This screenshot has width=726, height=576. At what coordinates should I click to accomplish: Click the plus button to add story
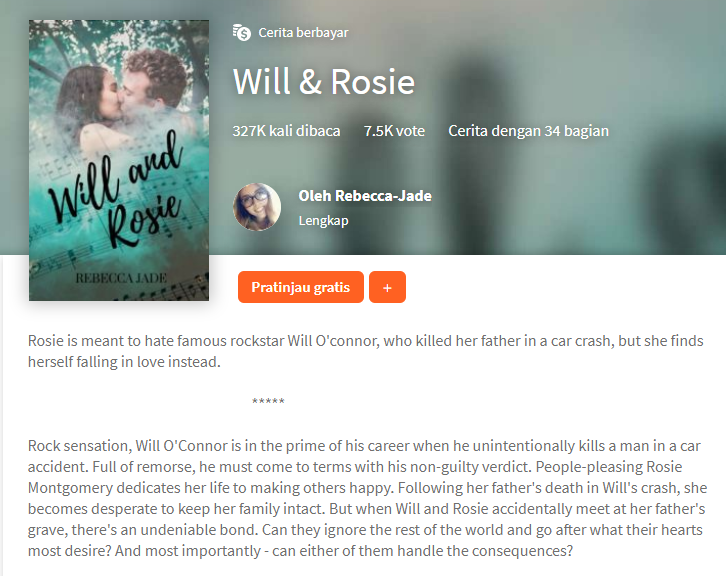pyautogui.click(x=387, y=287)
